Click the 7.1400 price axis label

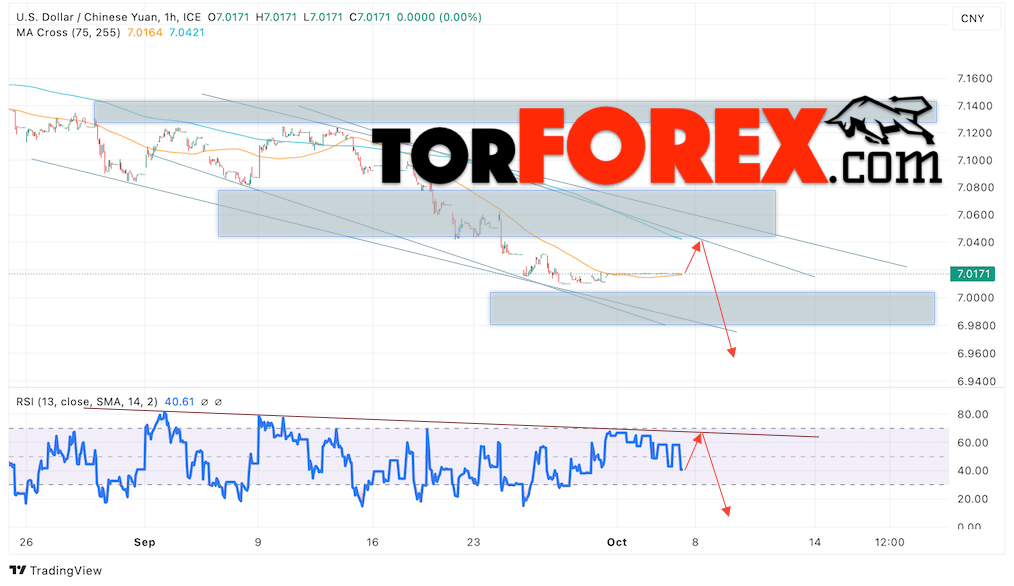click(x=975, y=105)
